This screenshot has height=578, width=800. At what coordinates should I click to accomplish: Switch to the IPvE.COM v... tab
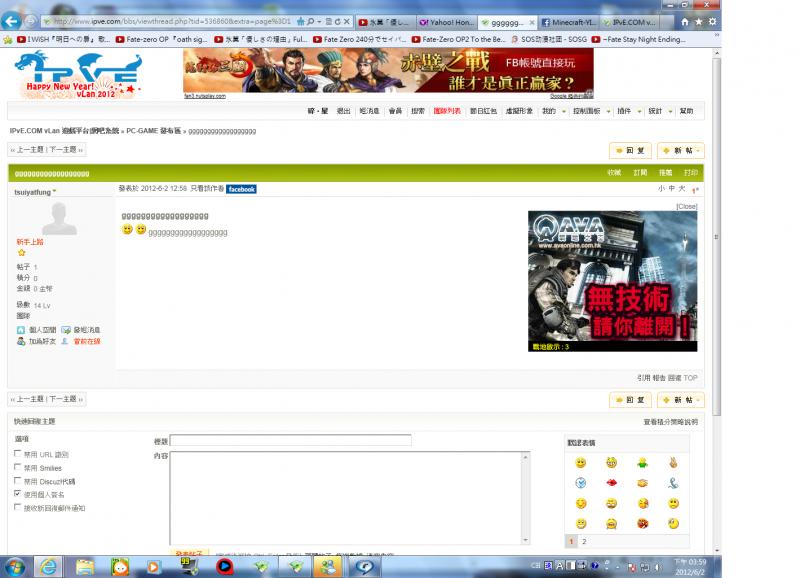click(x=630, y=22)
